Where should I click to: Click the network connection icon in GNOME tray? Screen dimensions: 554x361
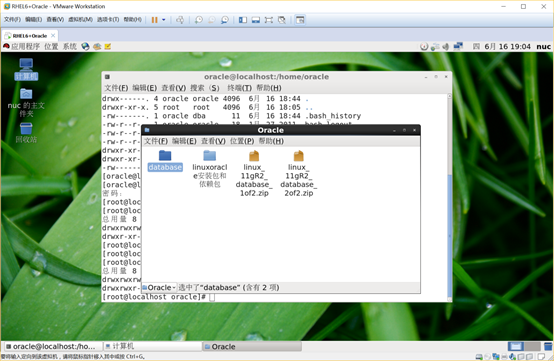coord(435,46)
